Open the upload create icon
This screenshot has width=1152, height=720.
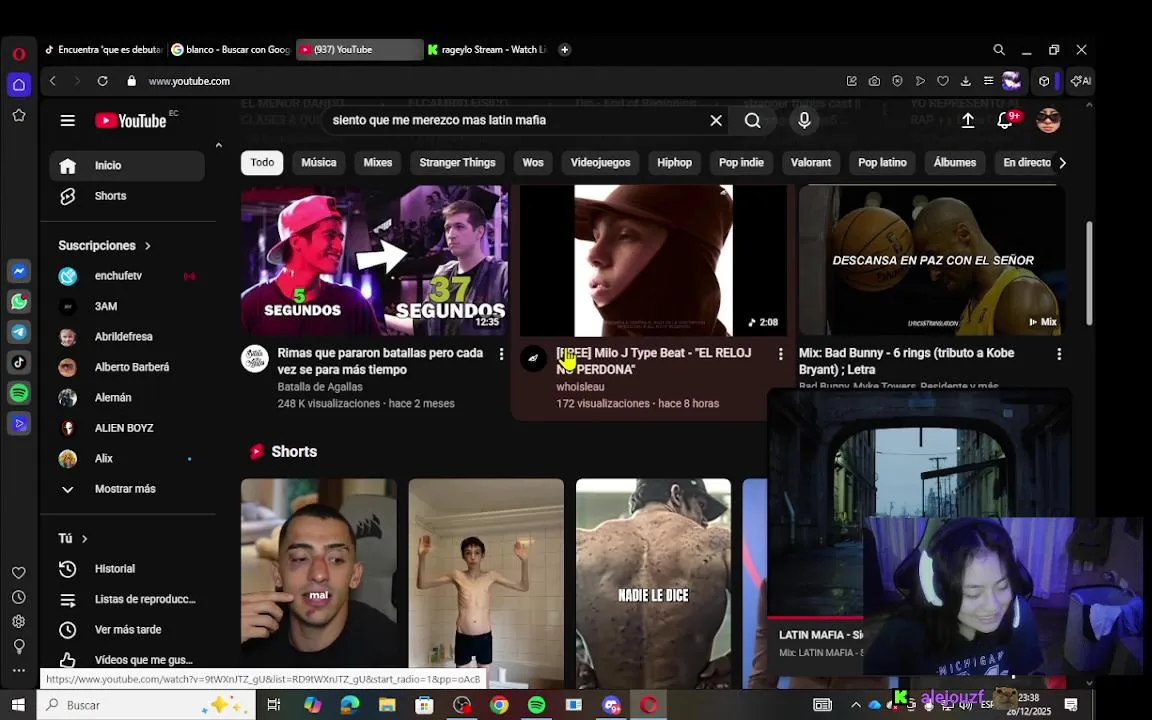968,120
